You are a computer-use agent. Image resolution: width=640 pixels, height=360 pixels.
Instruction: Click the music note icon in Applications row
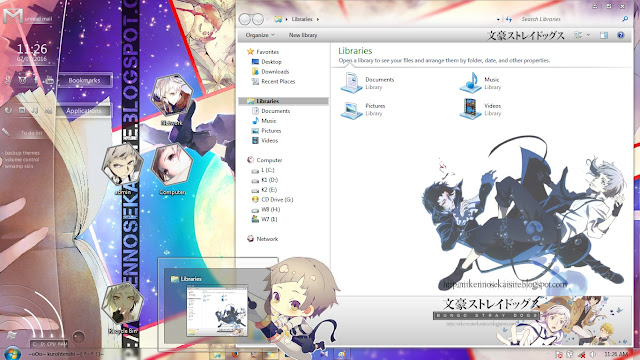[35, 111]
